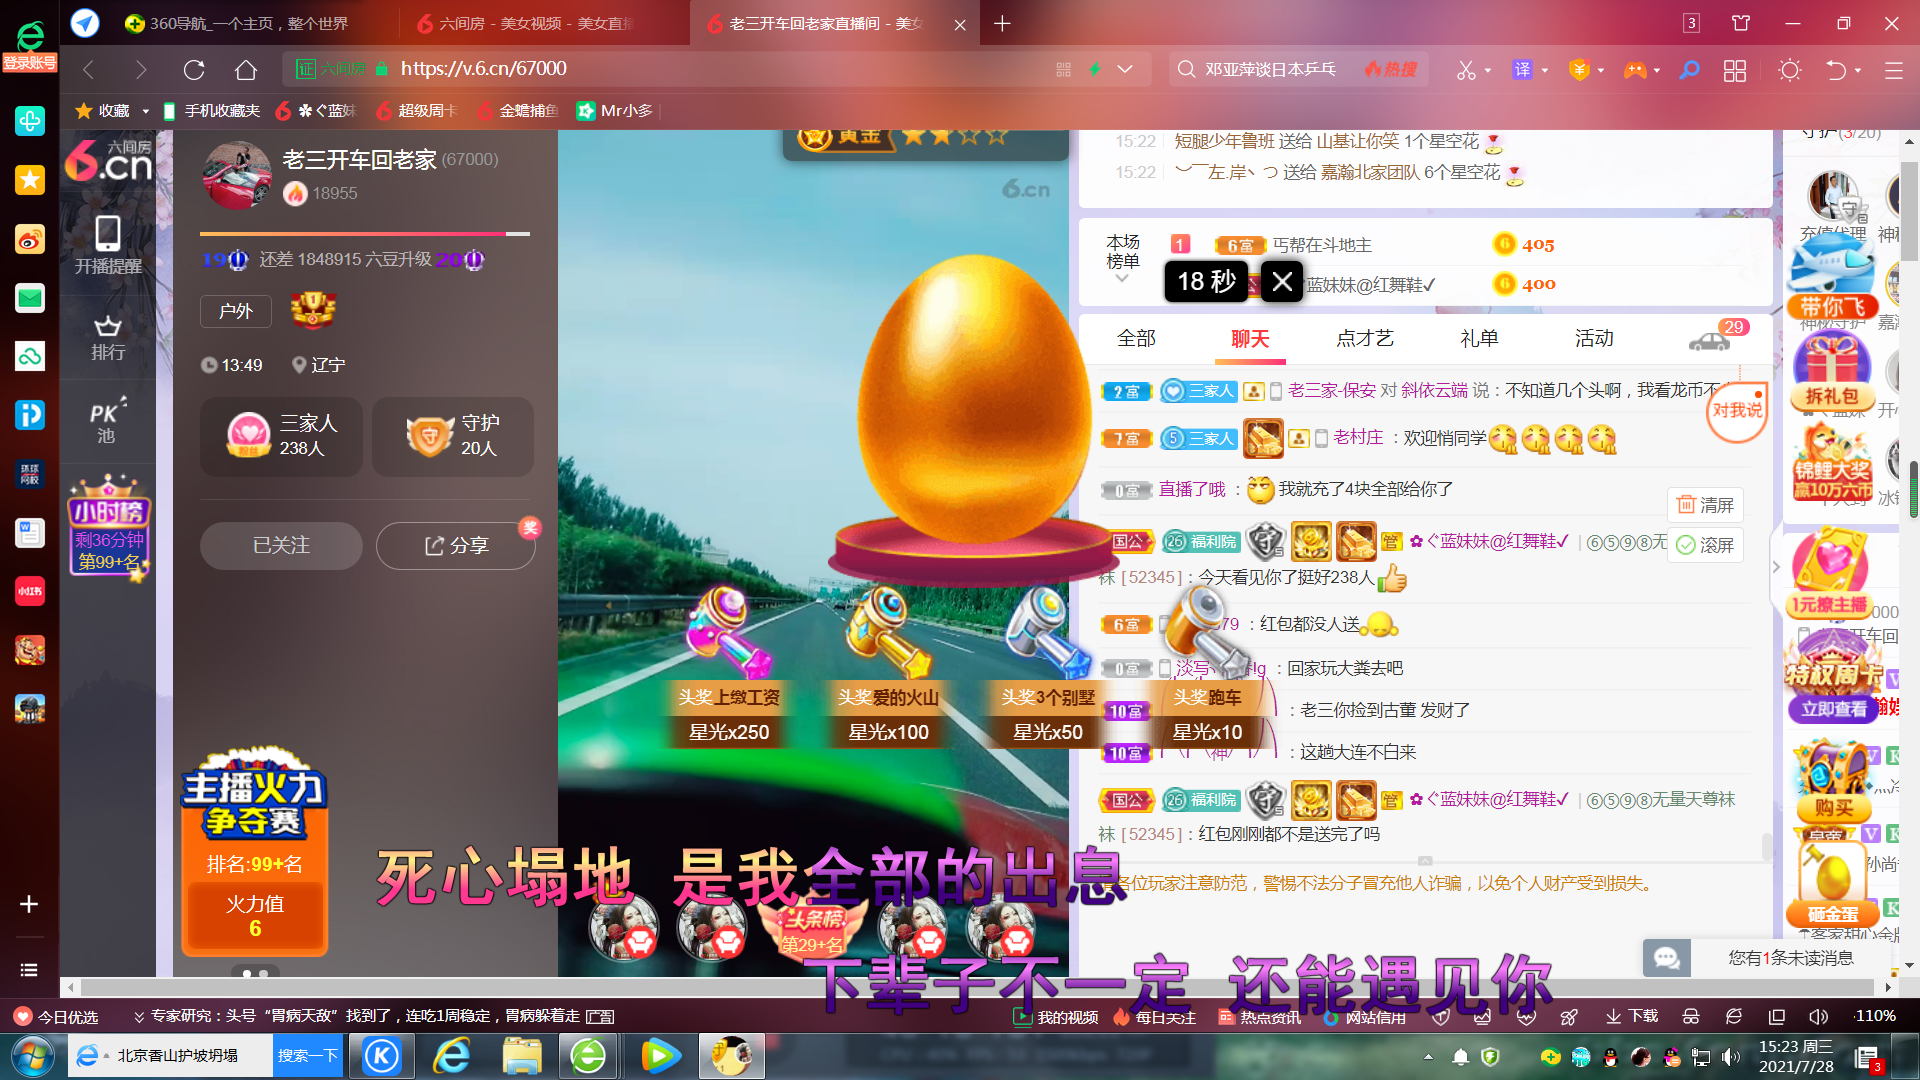The width and height of the screenshot is (1920, 1080).
Task: Click the 对我说 circular button
Action: (x=1737, y=411)
